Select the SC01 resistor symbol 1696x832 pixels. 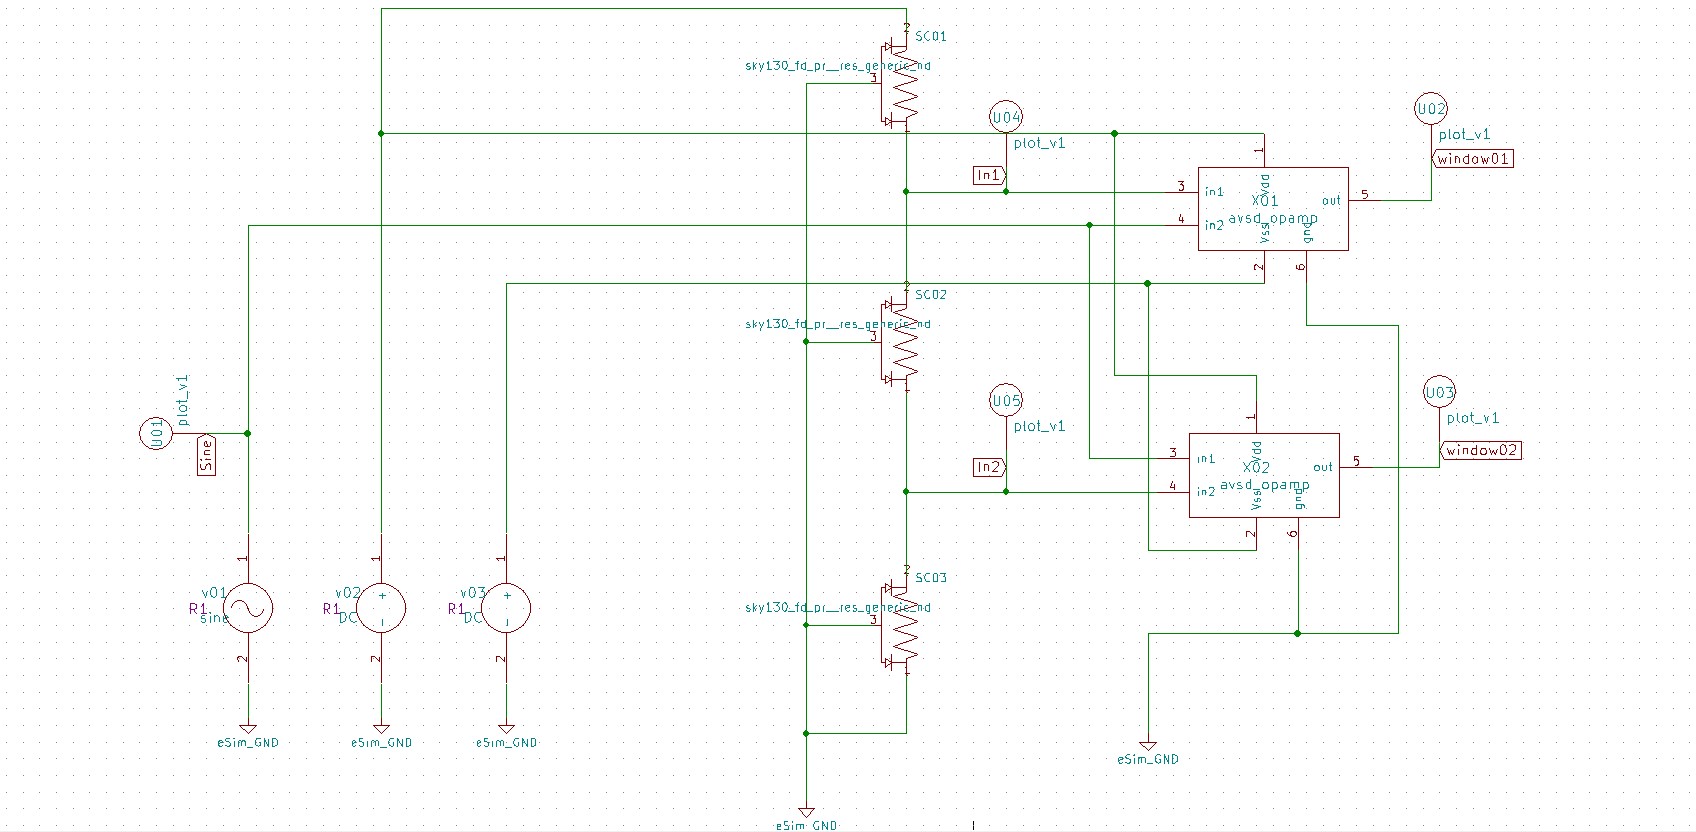click(x=900, y=84)
